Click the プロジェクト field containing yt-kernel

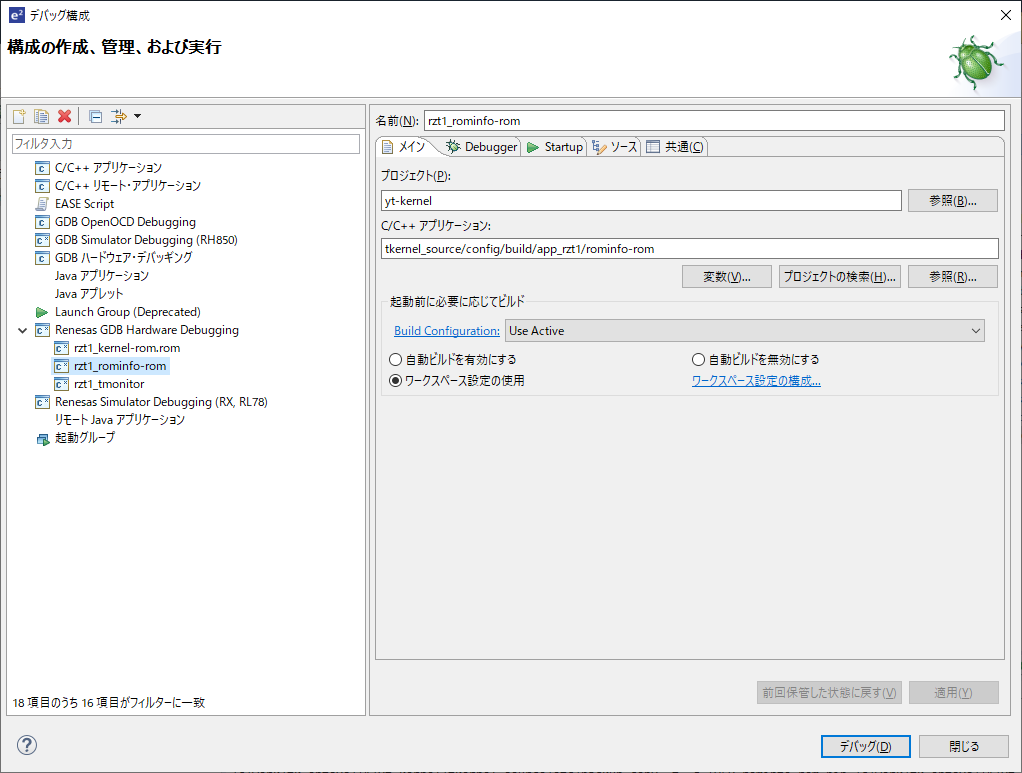coord(641,201)
